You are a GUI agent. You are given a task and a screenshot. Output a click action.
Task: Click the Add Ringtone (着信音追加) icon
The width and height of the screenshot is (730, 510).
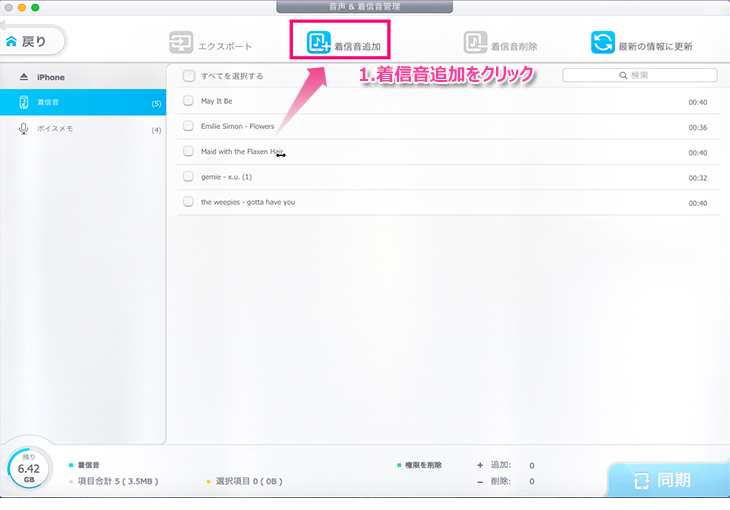[318, 42]
